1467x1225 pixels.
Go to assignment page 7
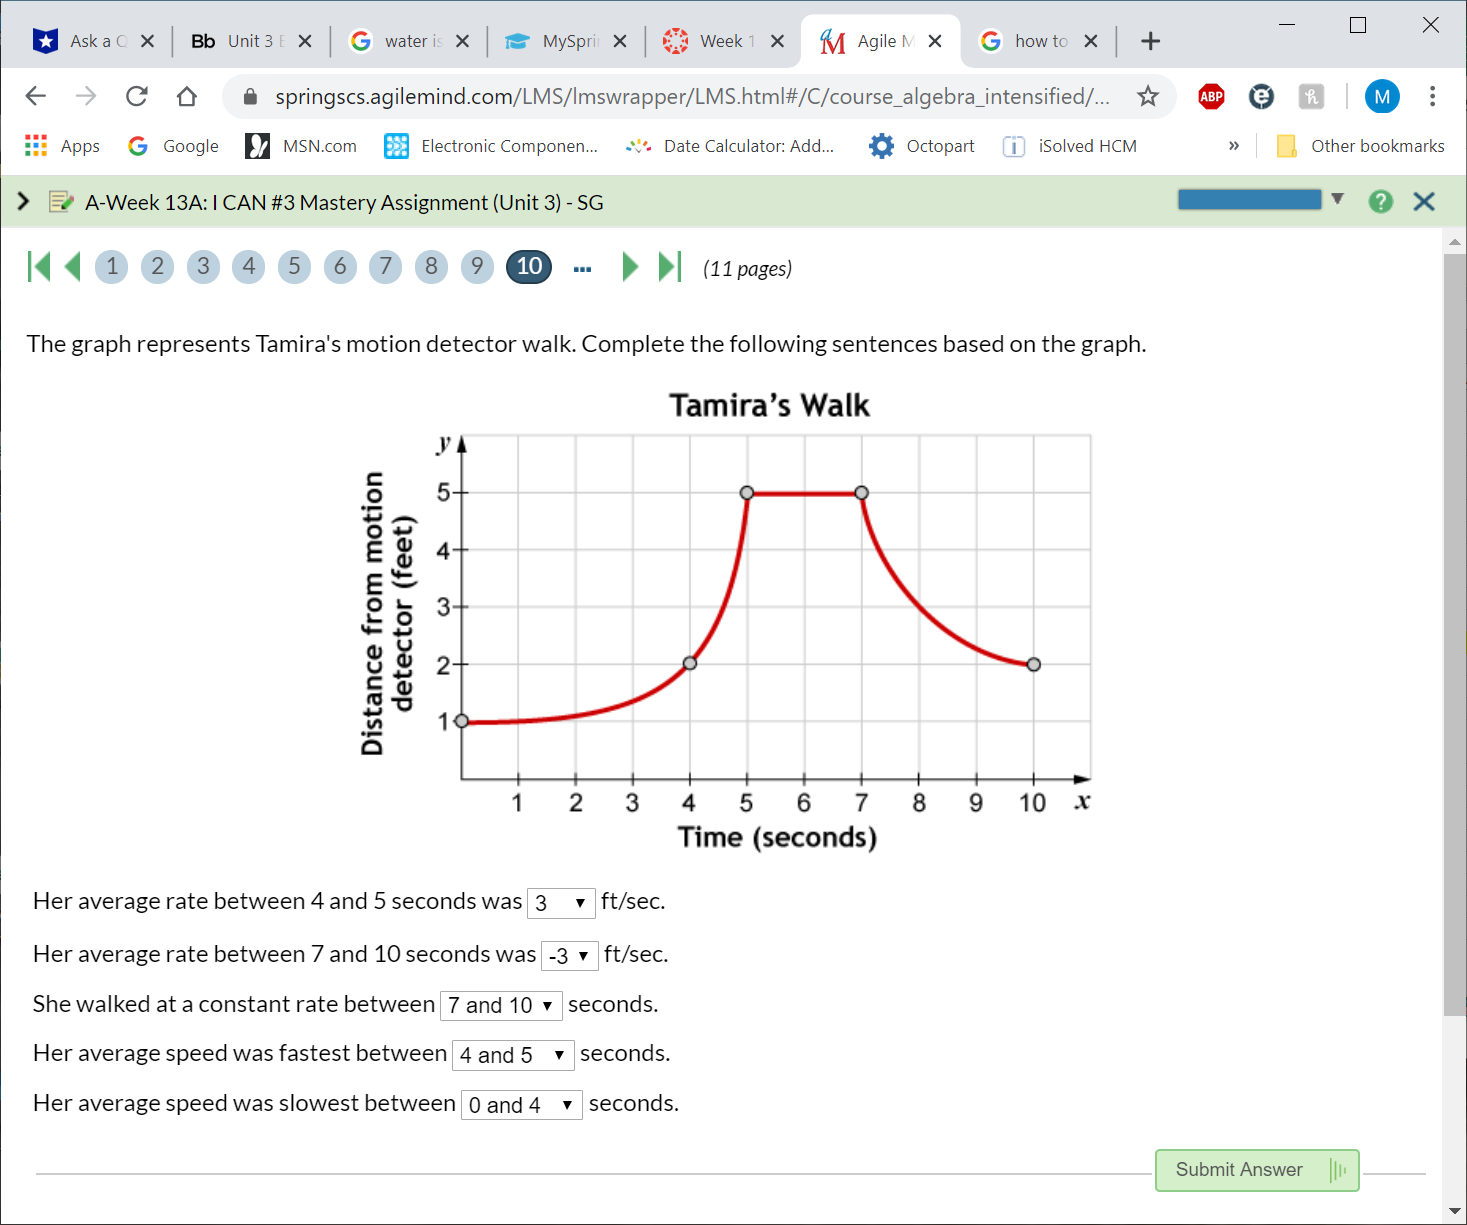pos(385,266)
